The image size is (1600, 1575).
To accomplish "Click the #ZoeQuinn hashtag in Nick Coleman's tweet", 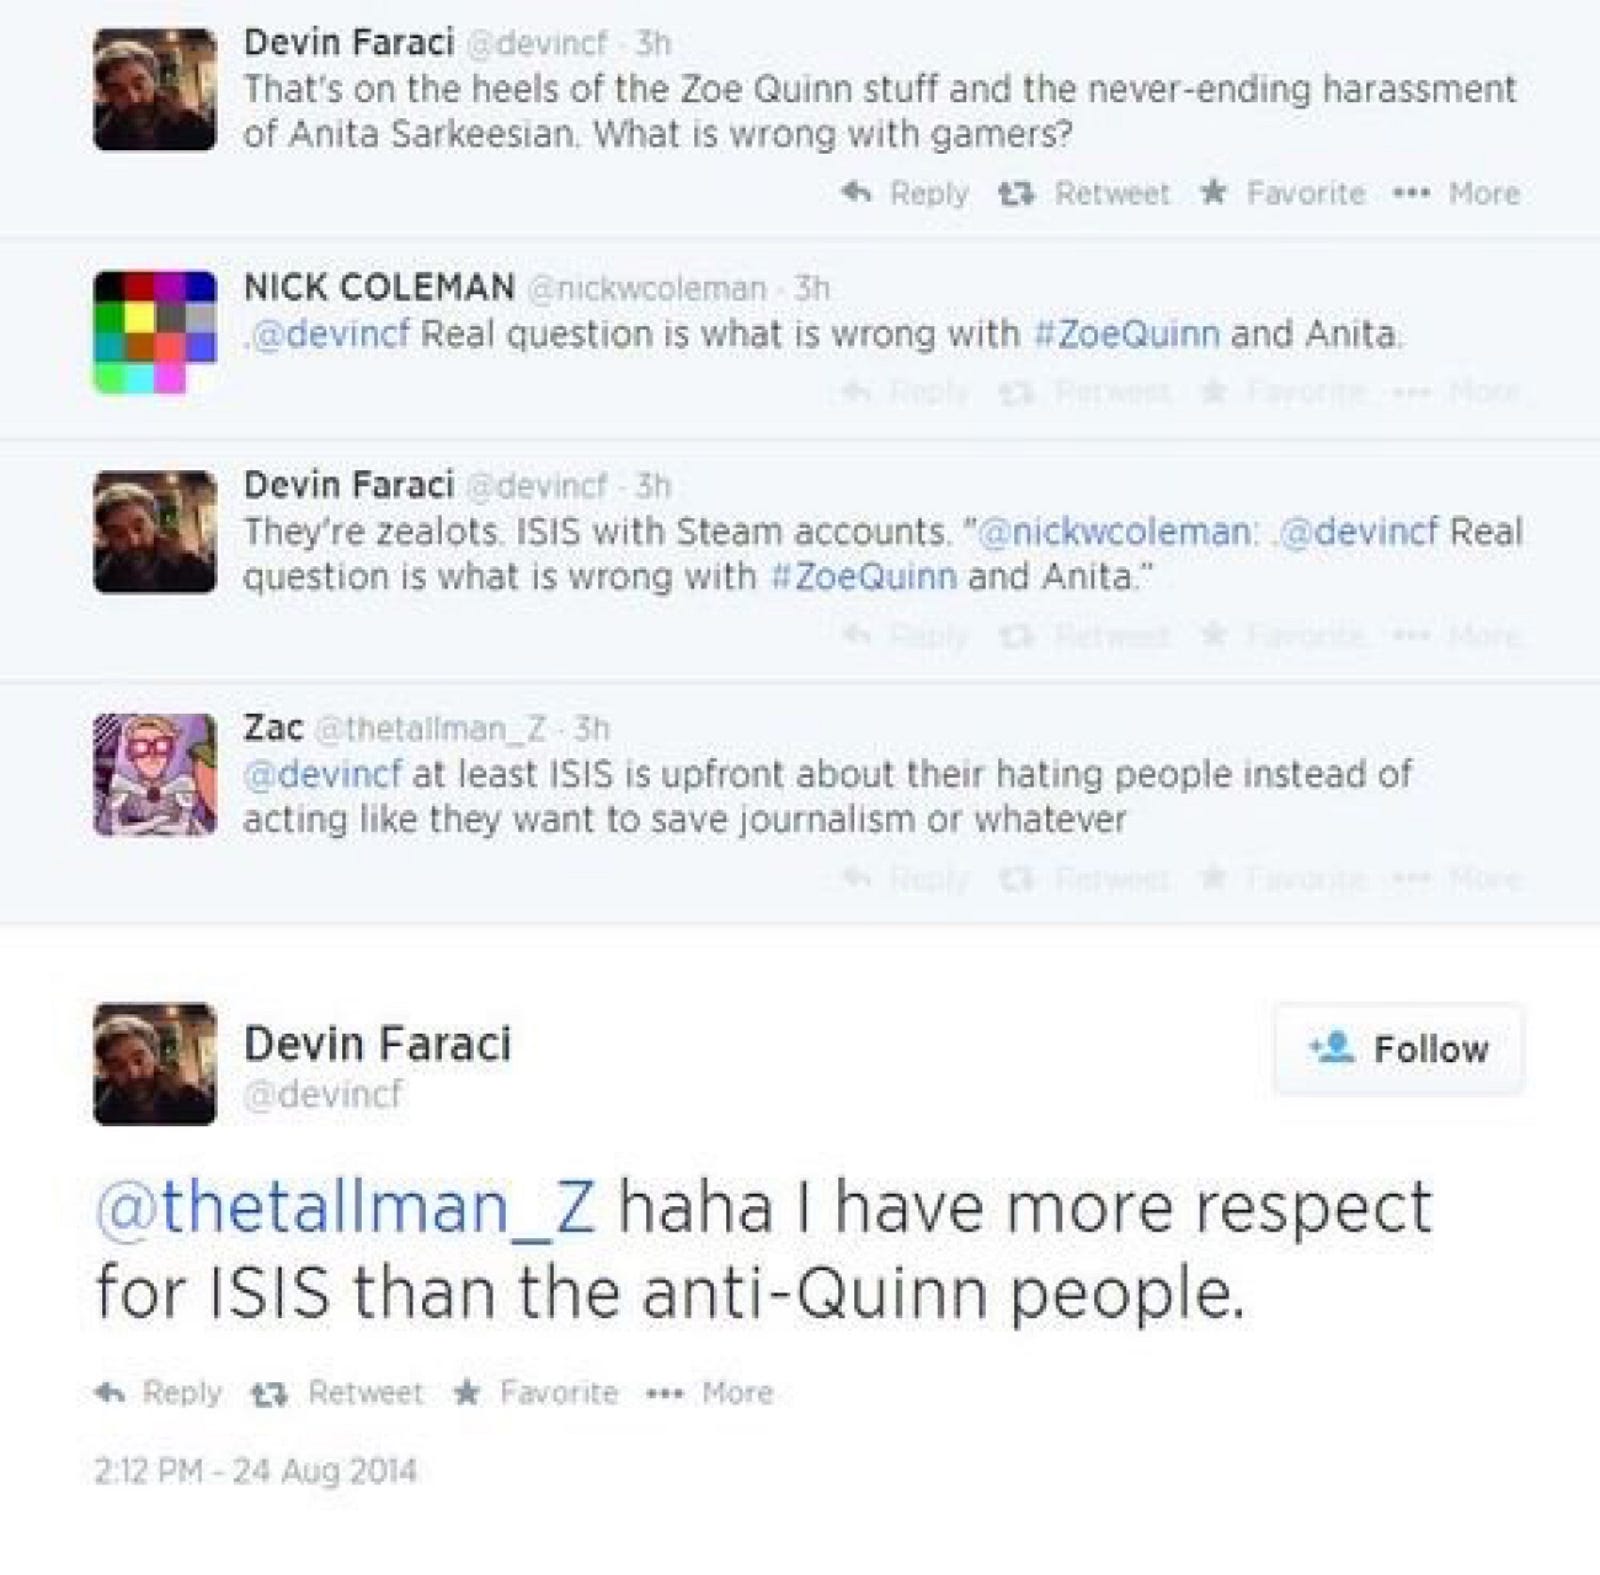I will [x=1126, y=333].
